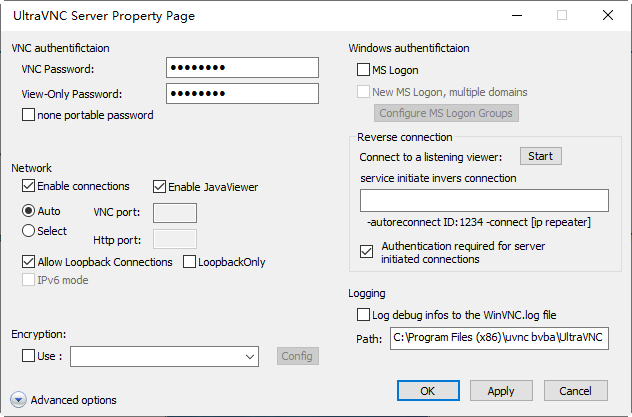
Task: Enable the LoopbackOnly checkbox
Action: [190, 262]
